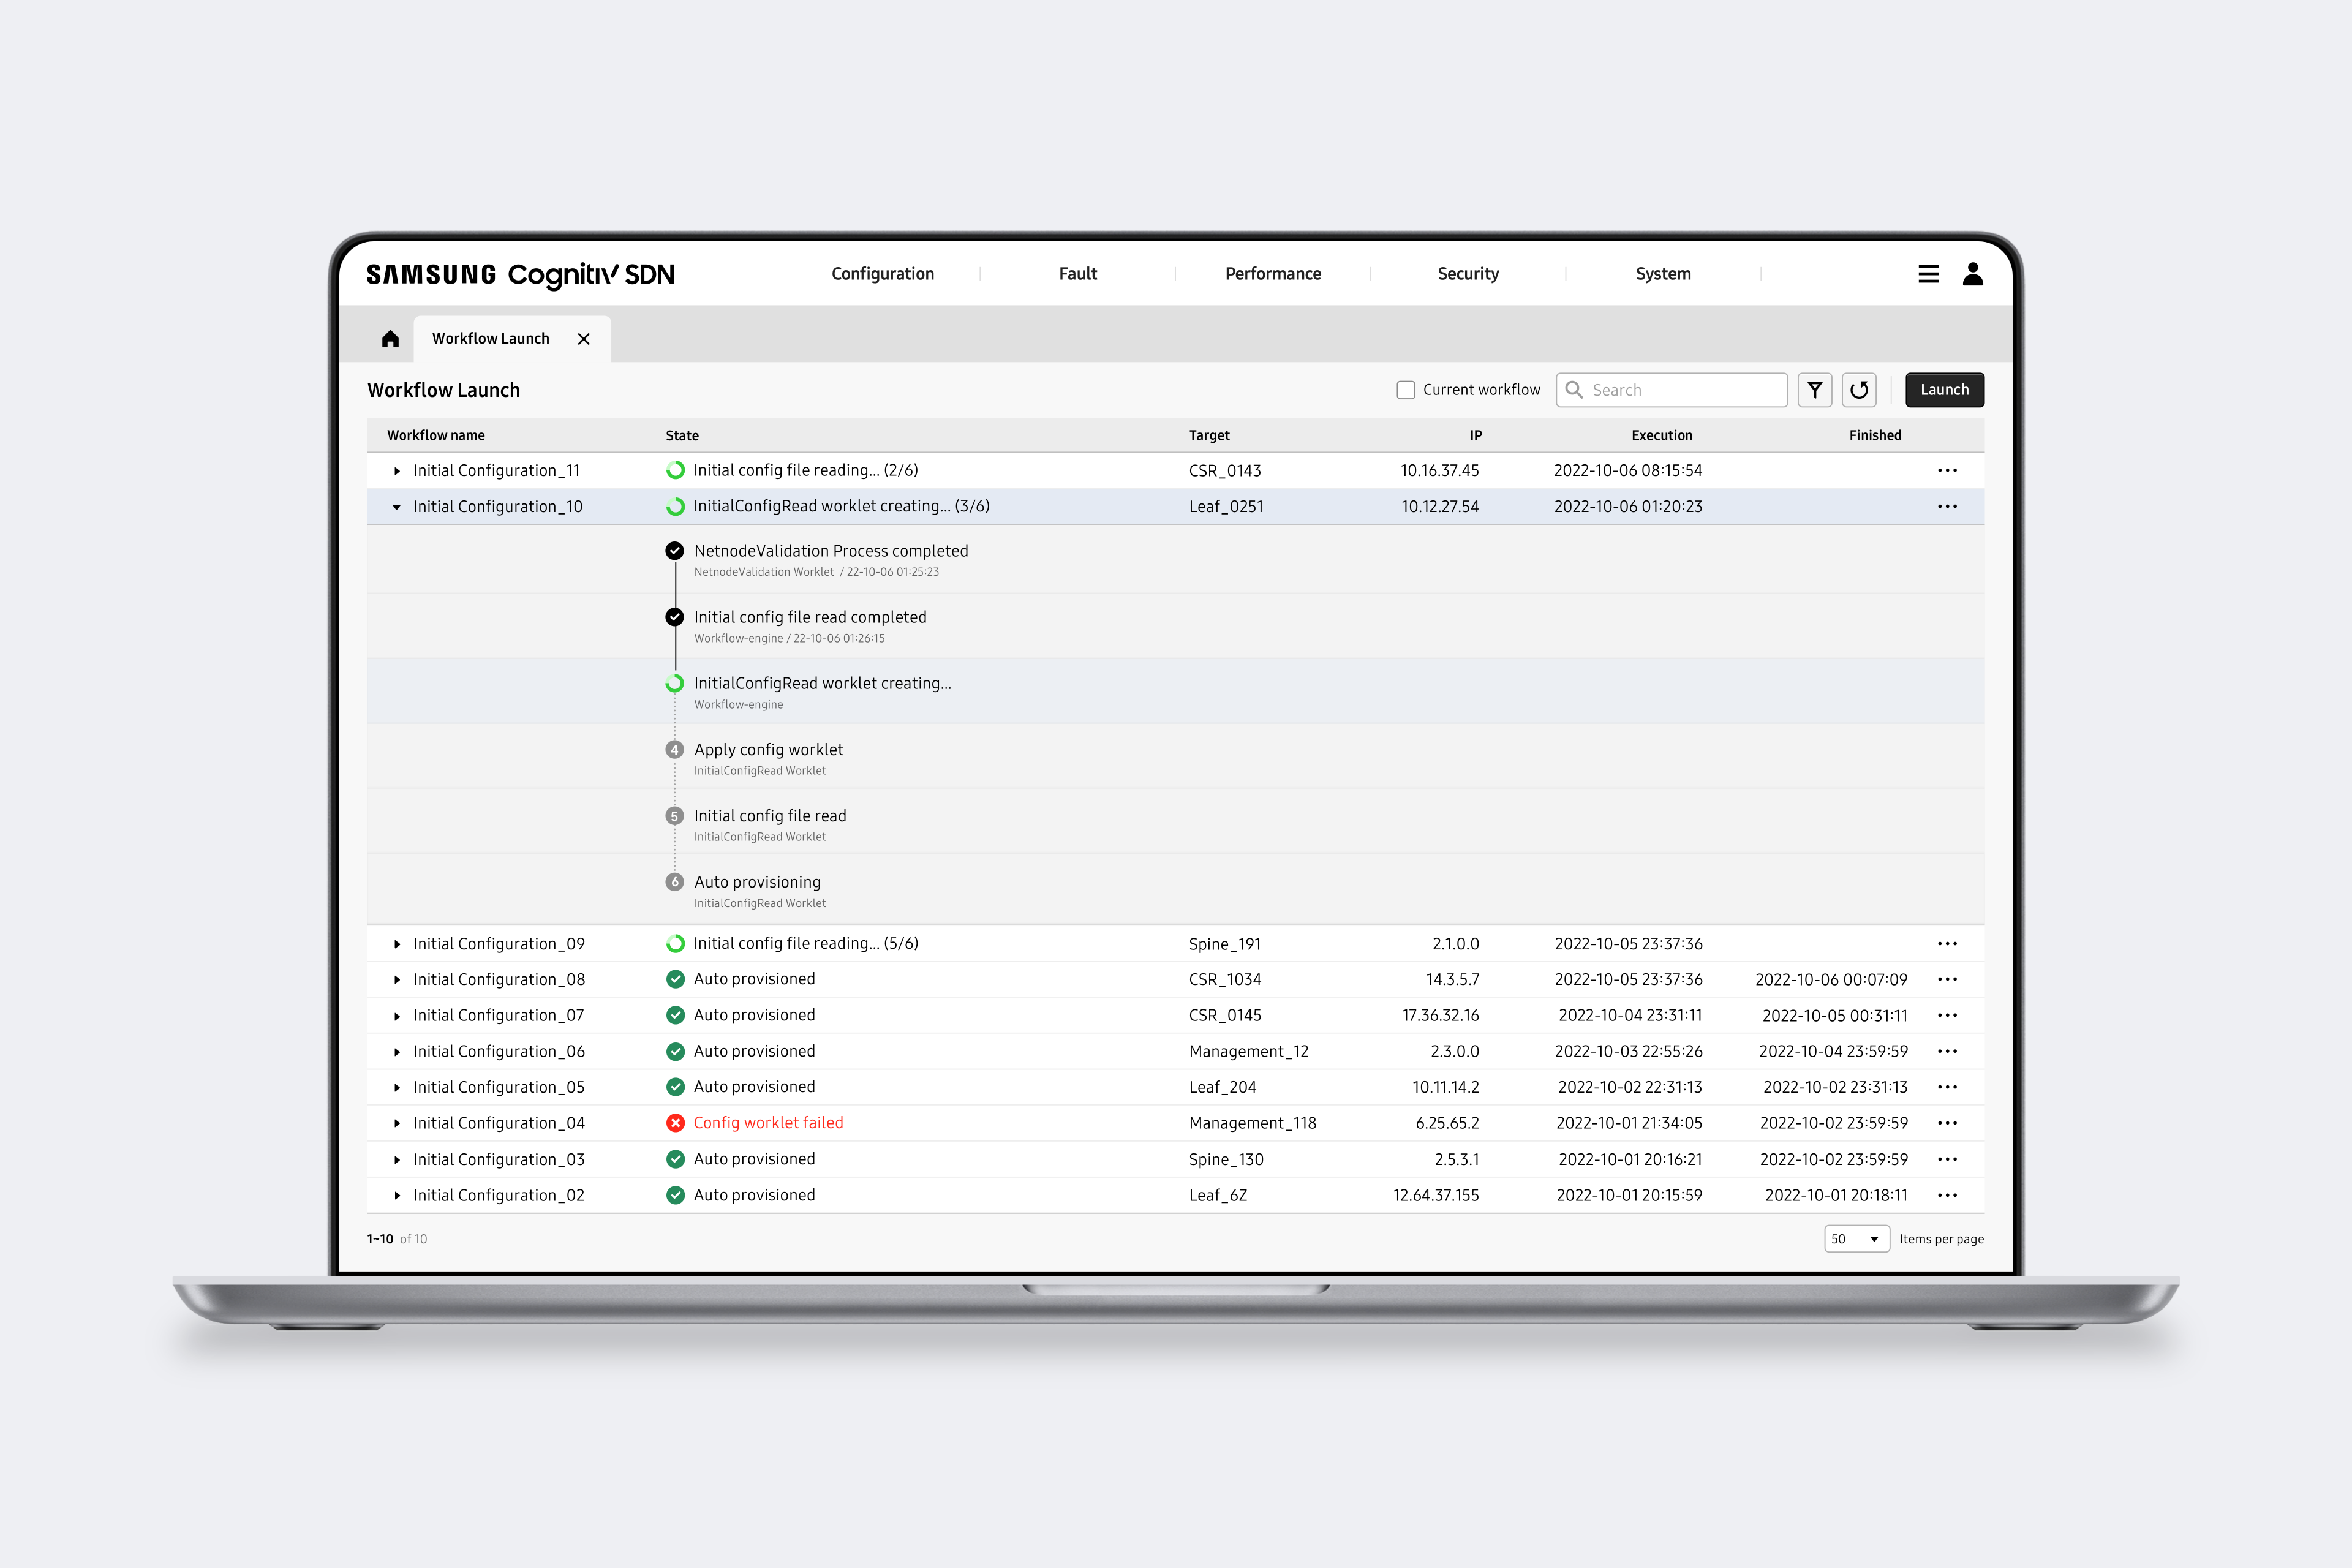The height and width of the screenshot is (1568, 2352).
Task: Expand the Initial Configuration_09 row
Action: (397, 944)
